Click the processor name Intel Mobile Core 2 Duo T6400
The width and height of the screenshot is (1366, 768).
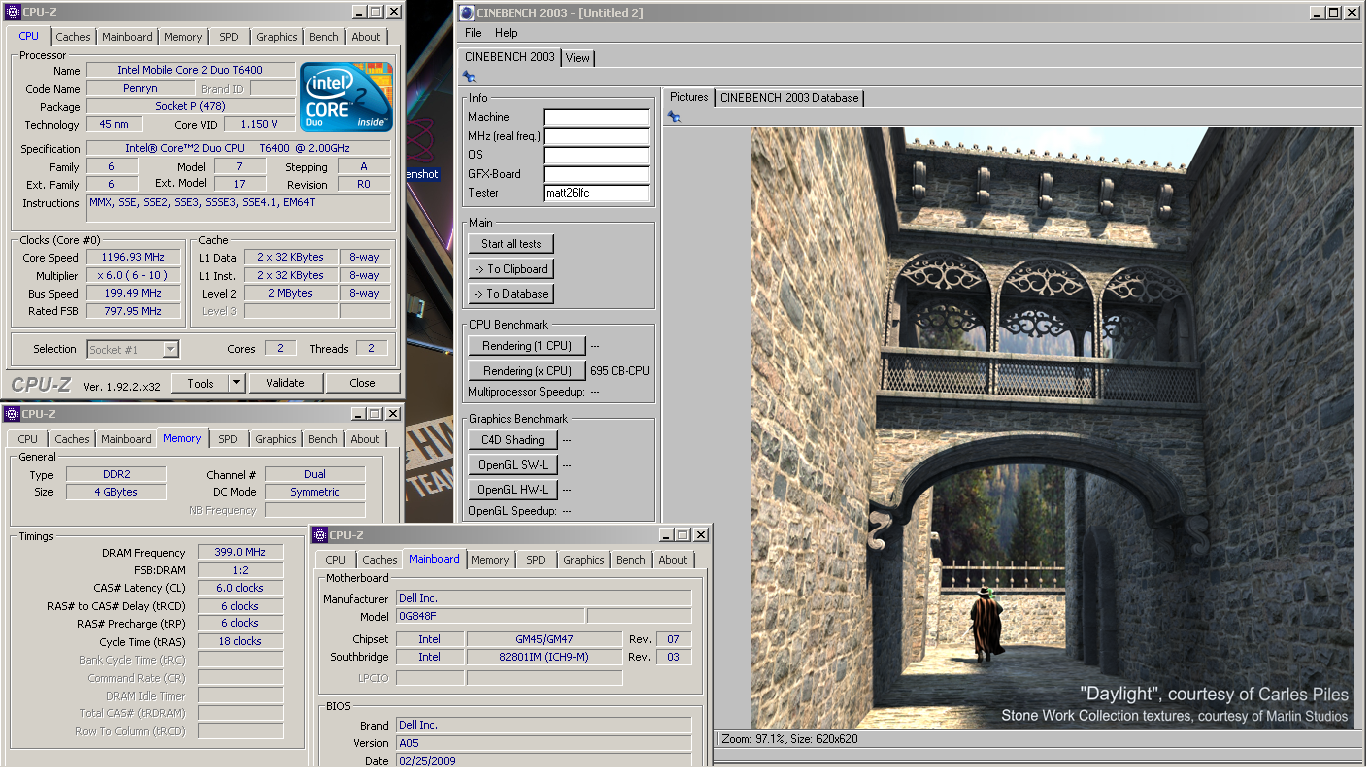(x=190, y=71)
